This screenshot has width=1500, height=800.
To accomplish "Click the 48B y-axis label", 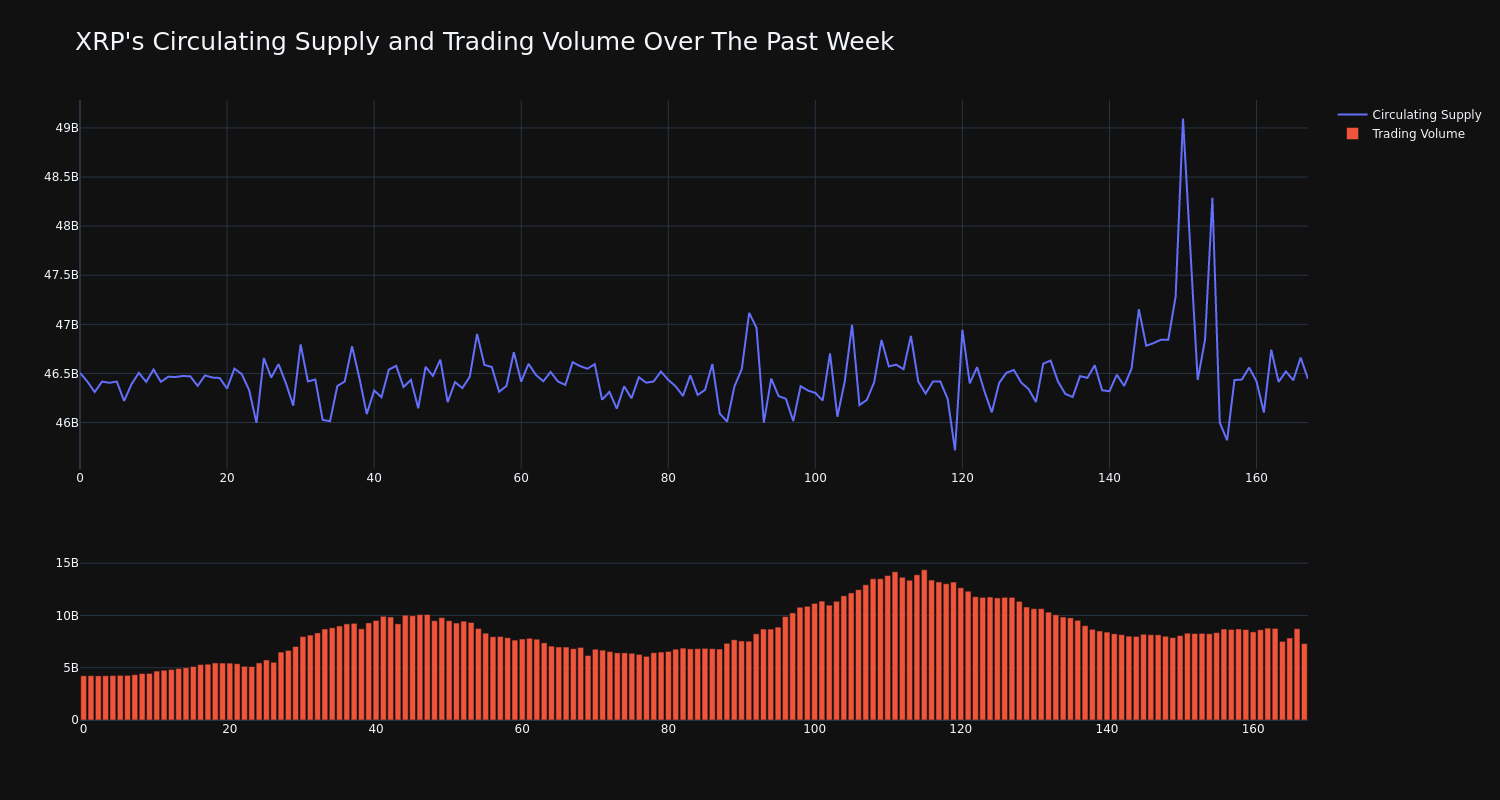I will point(67,226).
